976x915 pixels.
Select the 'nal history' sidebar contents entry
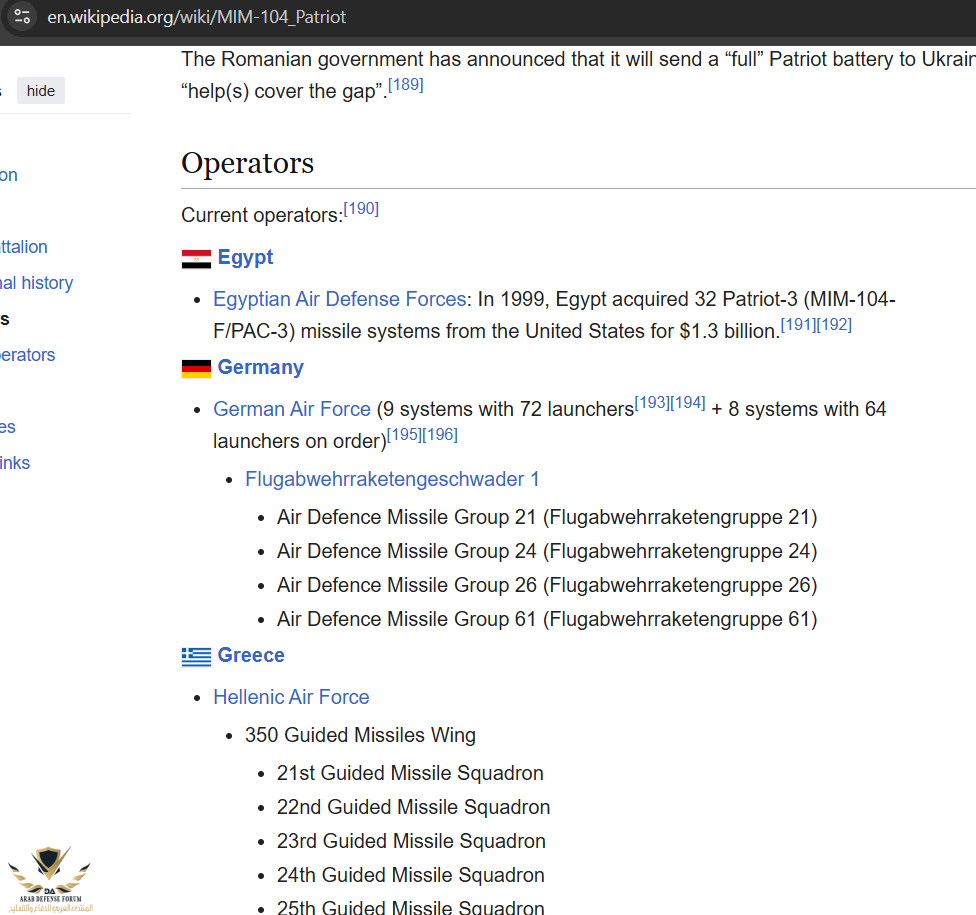pyautogui.click(x=36, y=283)
